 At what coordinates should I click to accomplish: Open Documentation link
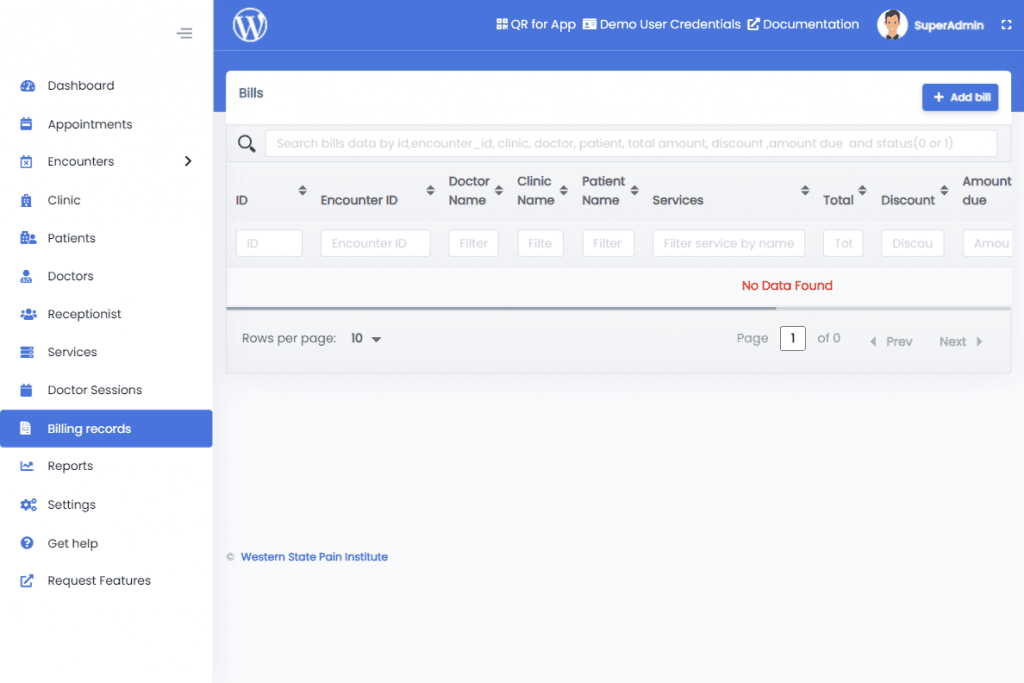point(803,24)
